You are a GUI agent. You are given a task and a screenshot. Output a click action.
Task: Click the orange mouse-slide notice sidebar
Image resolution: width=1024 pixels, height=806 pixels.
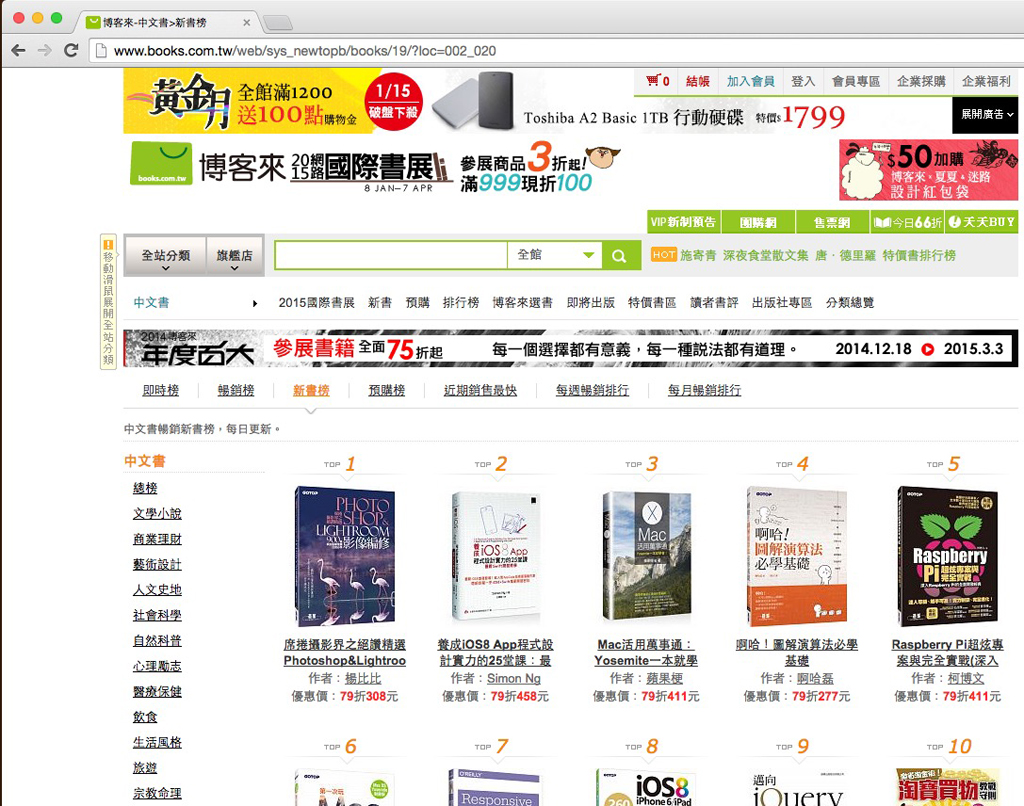tap(108, 302)
